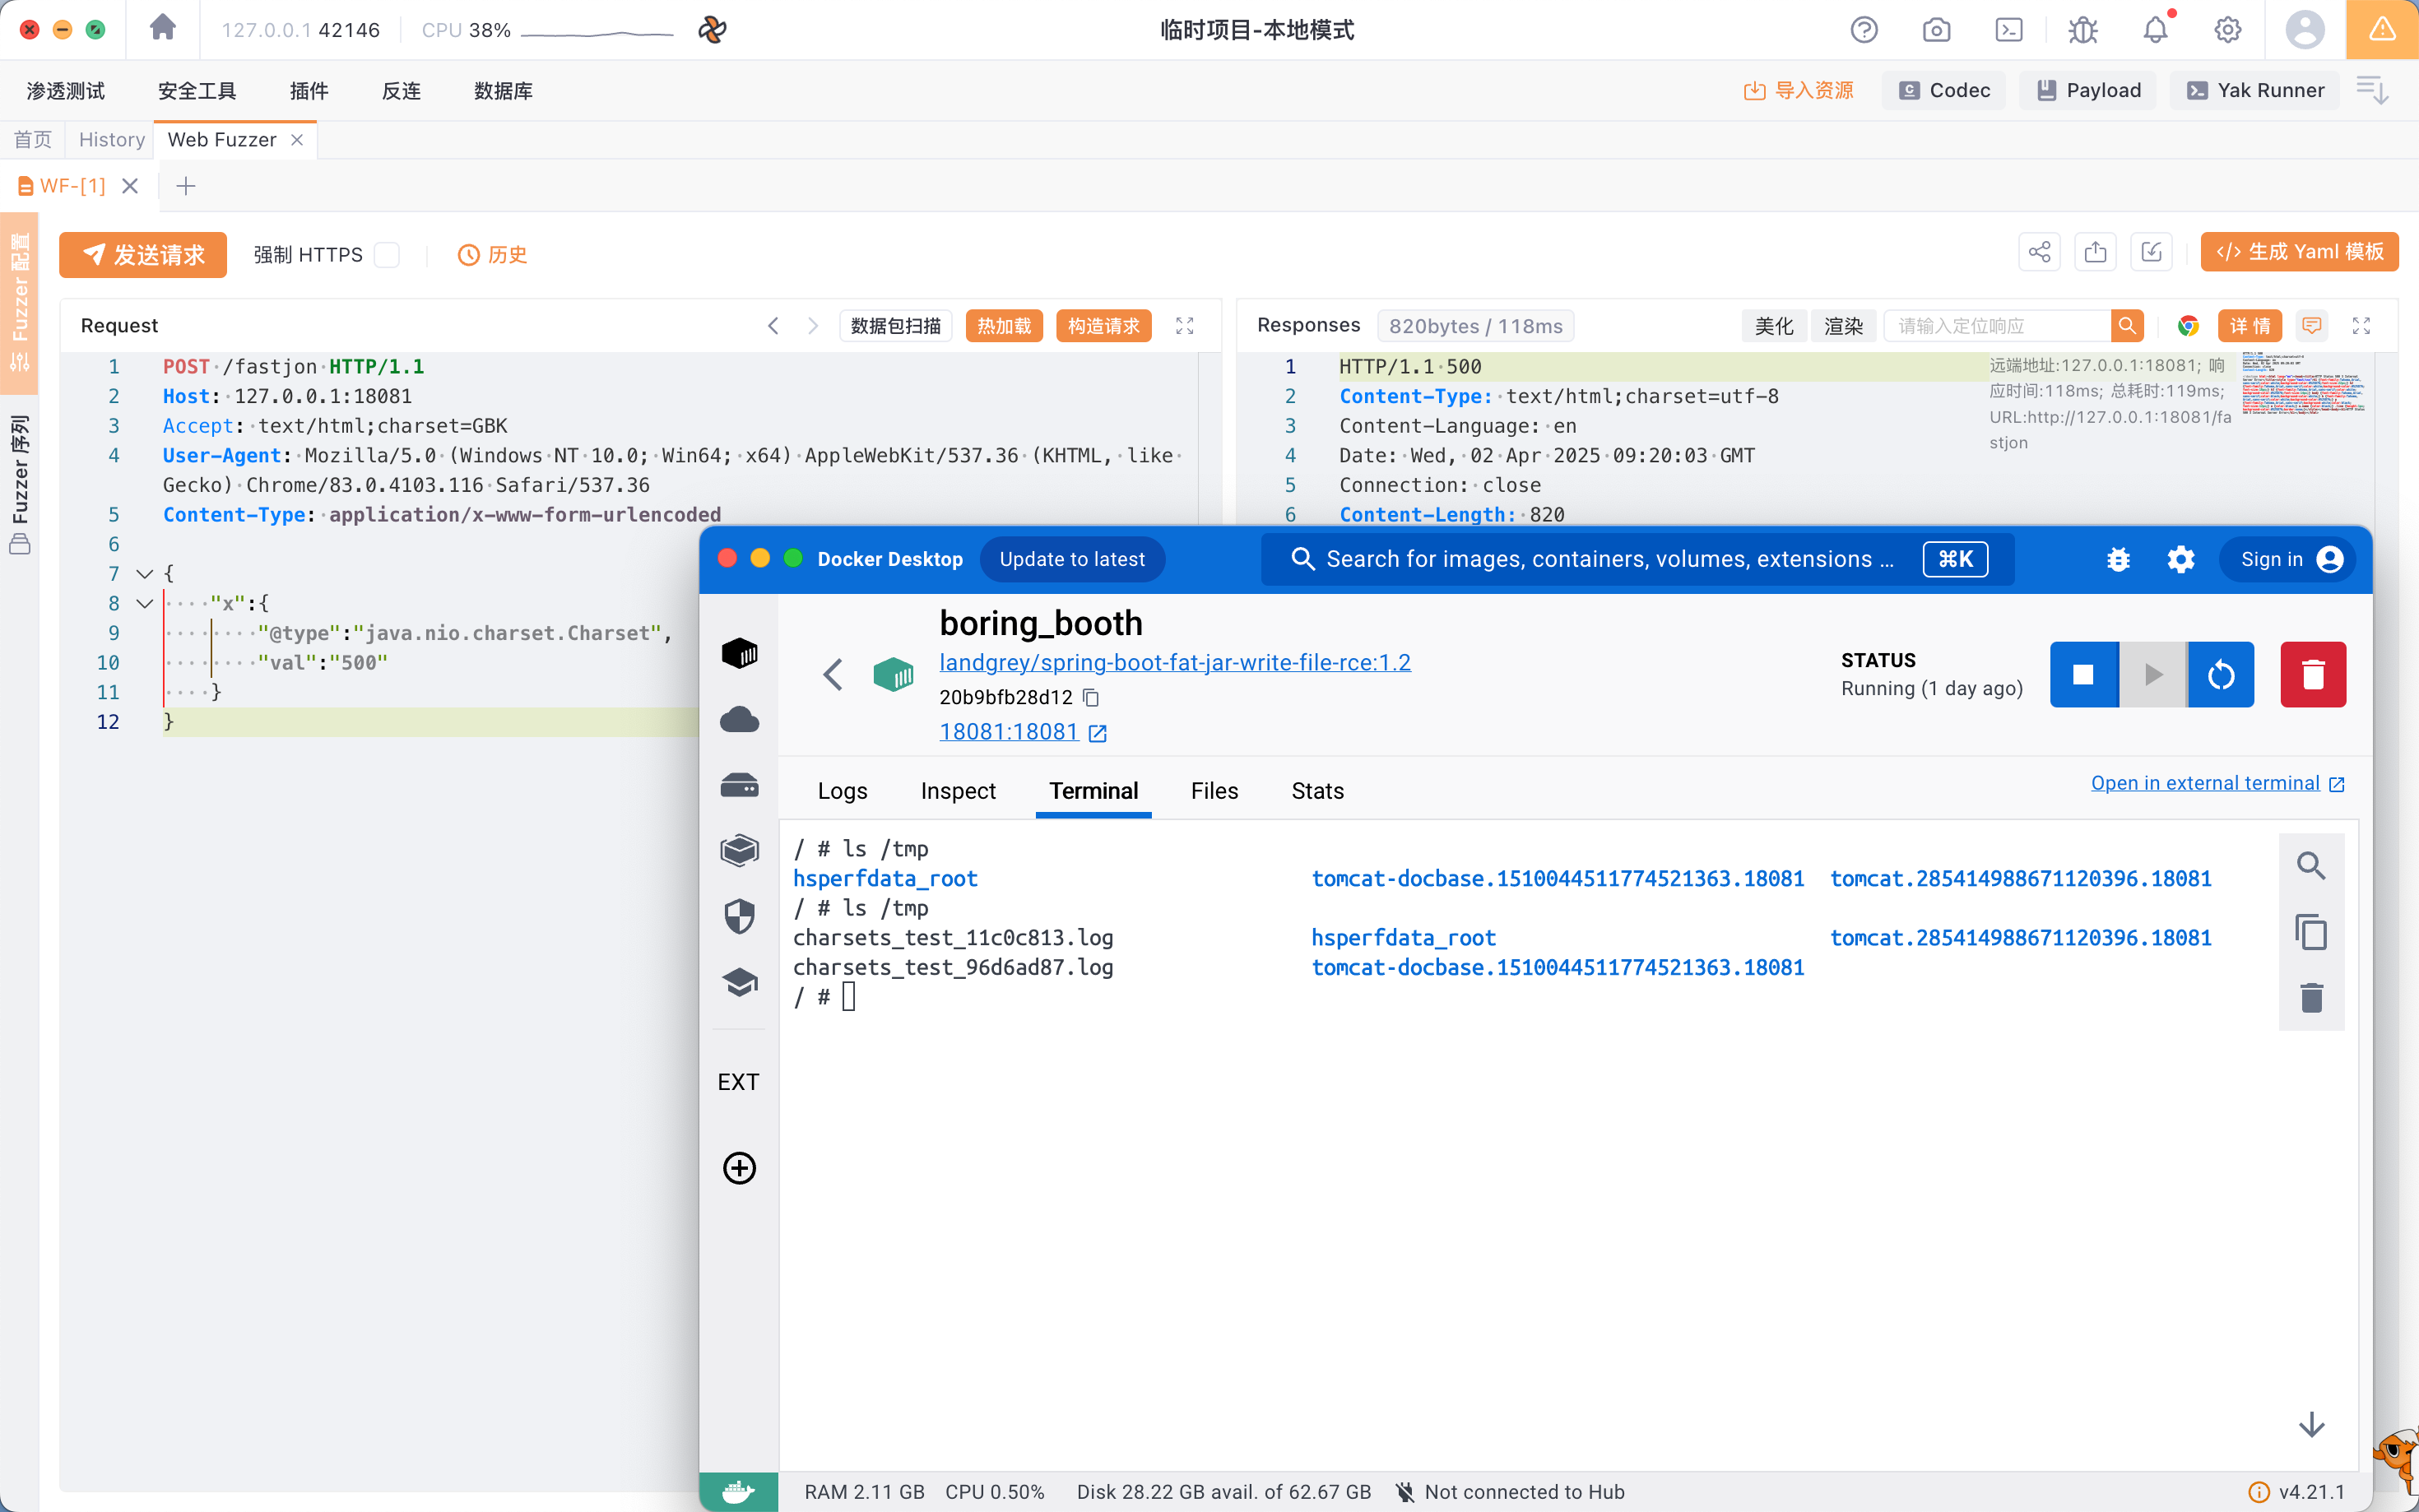
Task: Collapse JSON block at line 7
Action: 144,574
